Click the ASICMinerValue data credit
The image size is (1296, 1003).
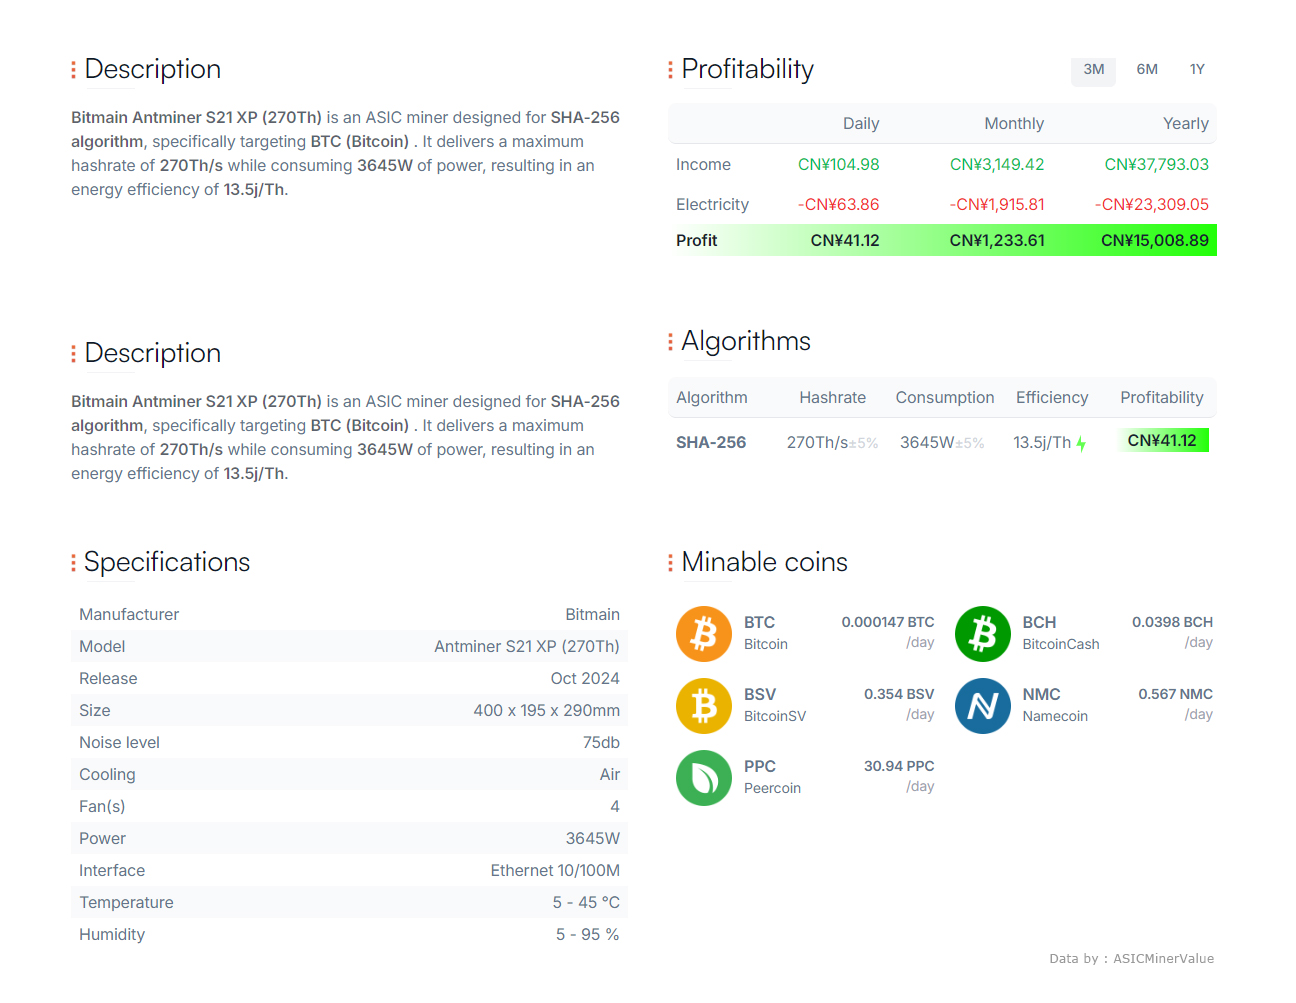click(x=1163, y=958)
